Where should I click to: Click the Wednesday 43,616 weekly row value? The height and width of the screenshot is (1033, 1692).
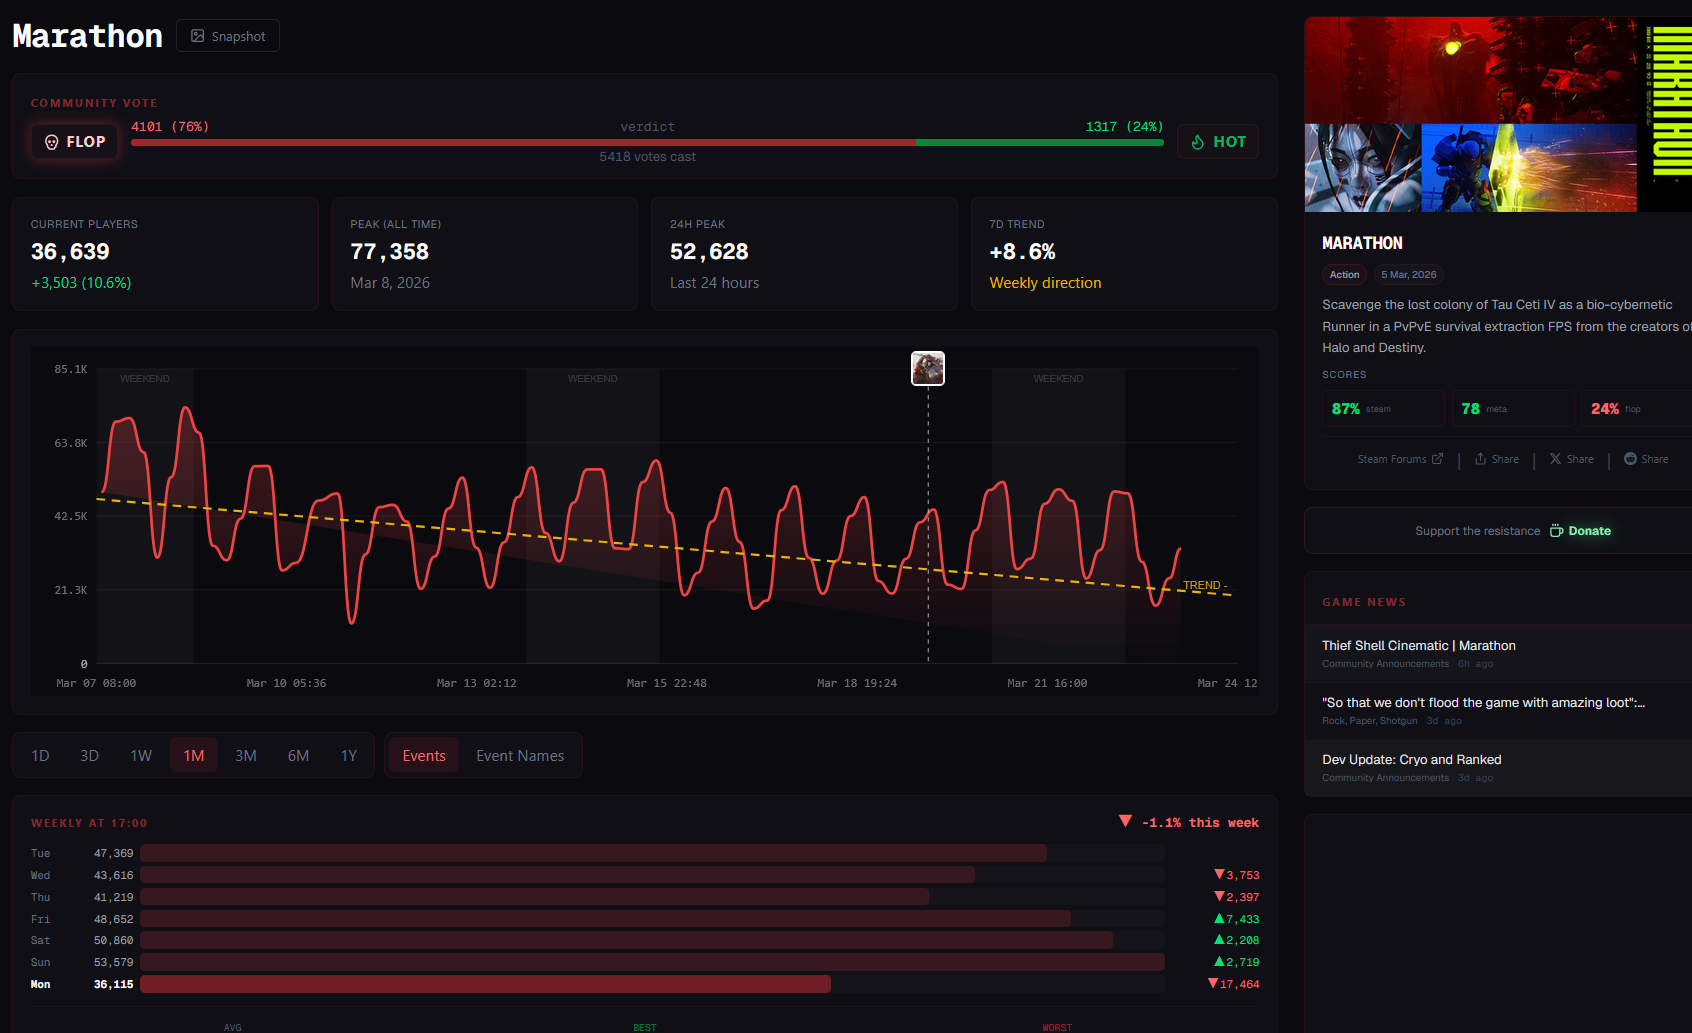point(113,875)
